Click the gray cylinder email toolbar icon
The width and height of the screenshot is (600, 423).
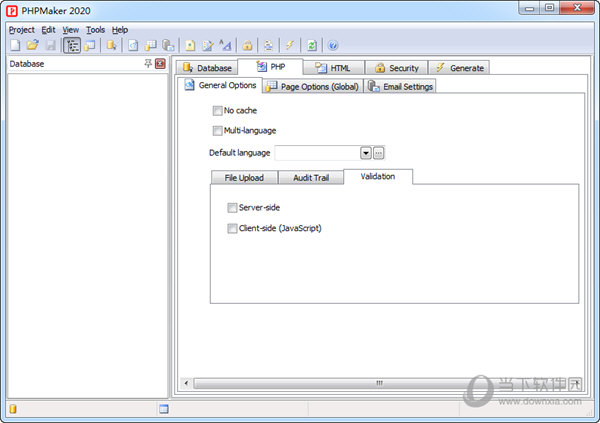click(x=168, y=46)
